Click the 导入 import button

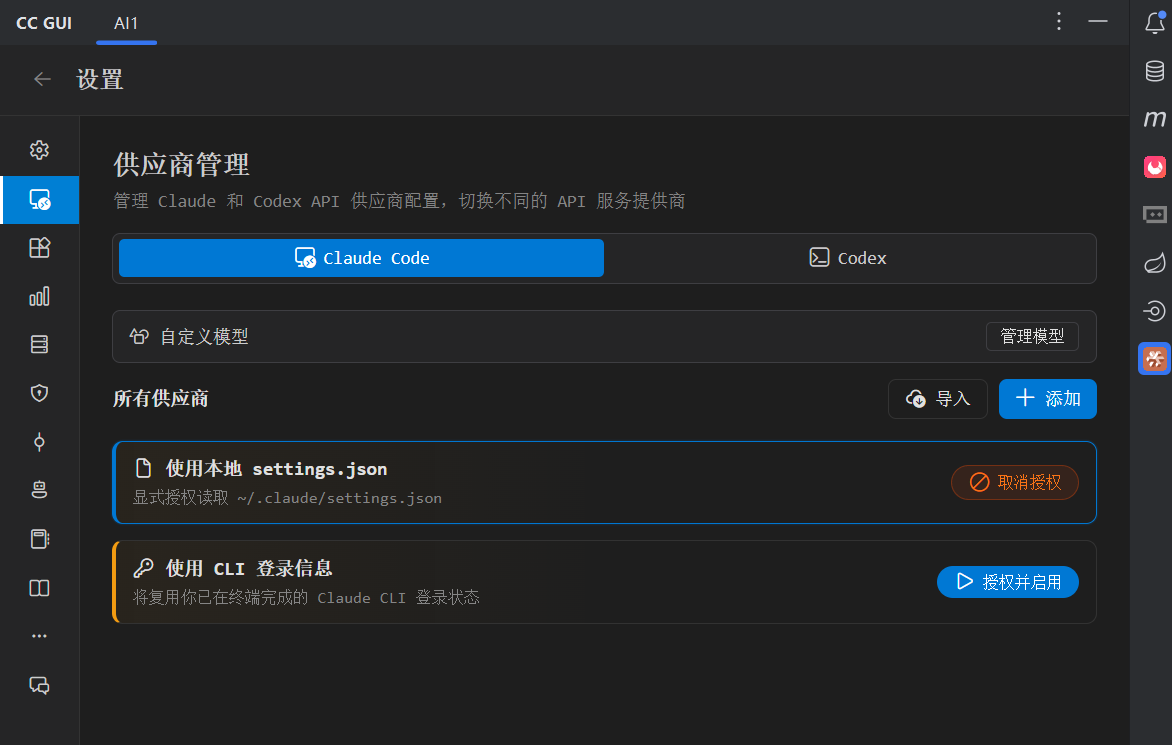pos(938,399)
